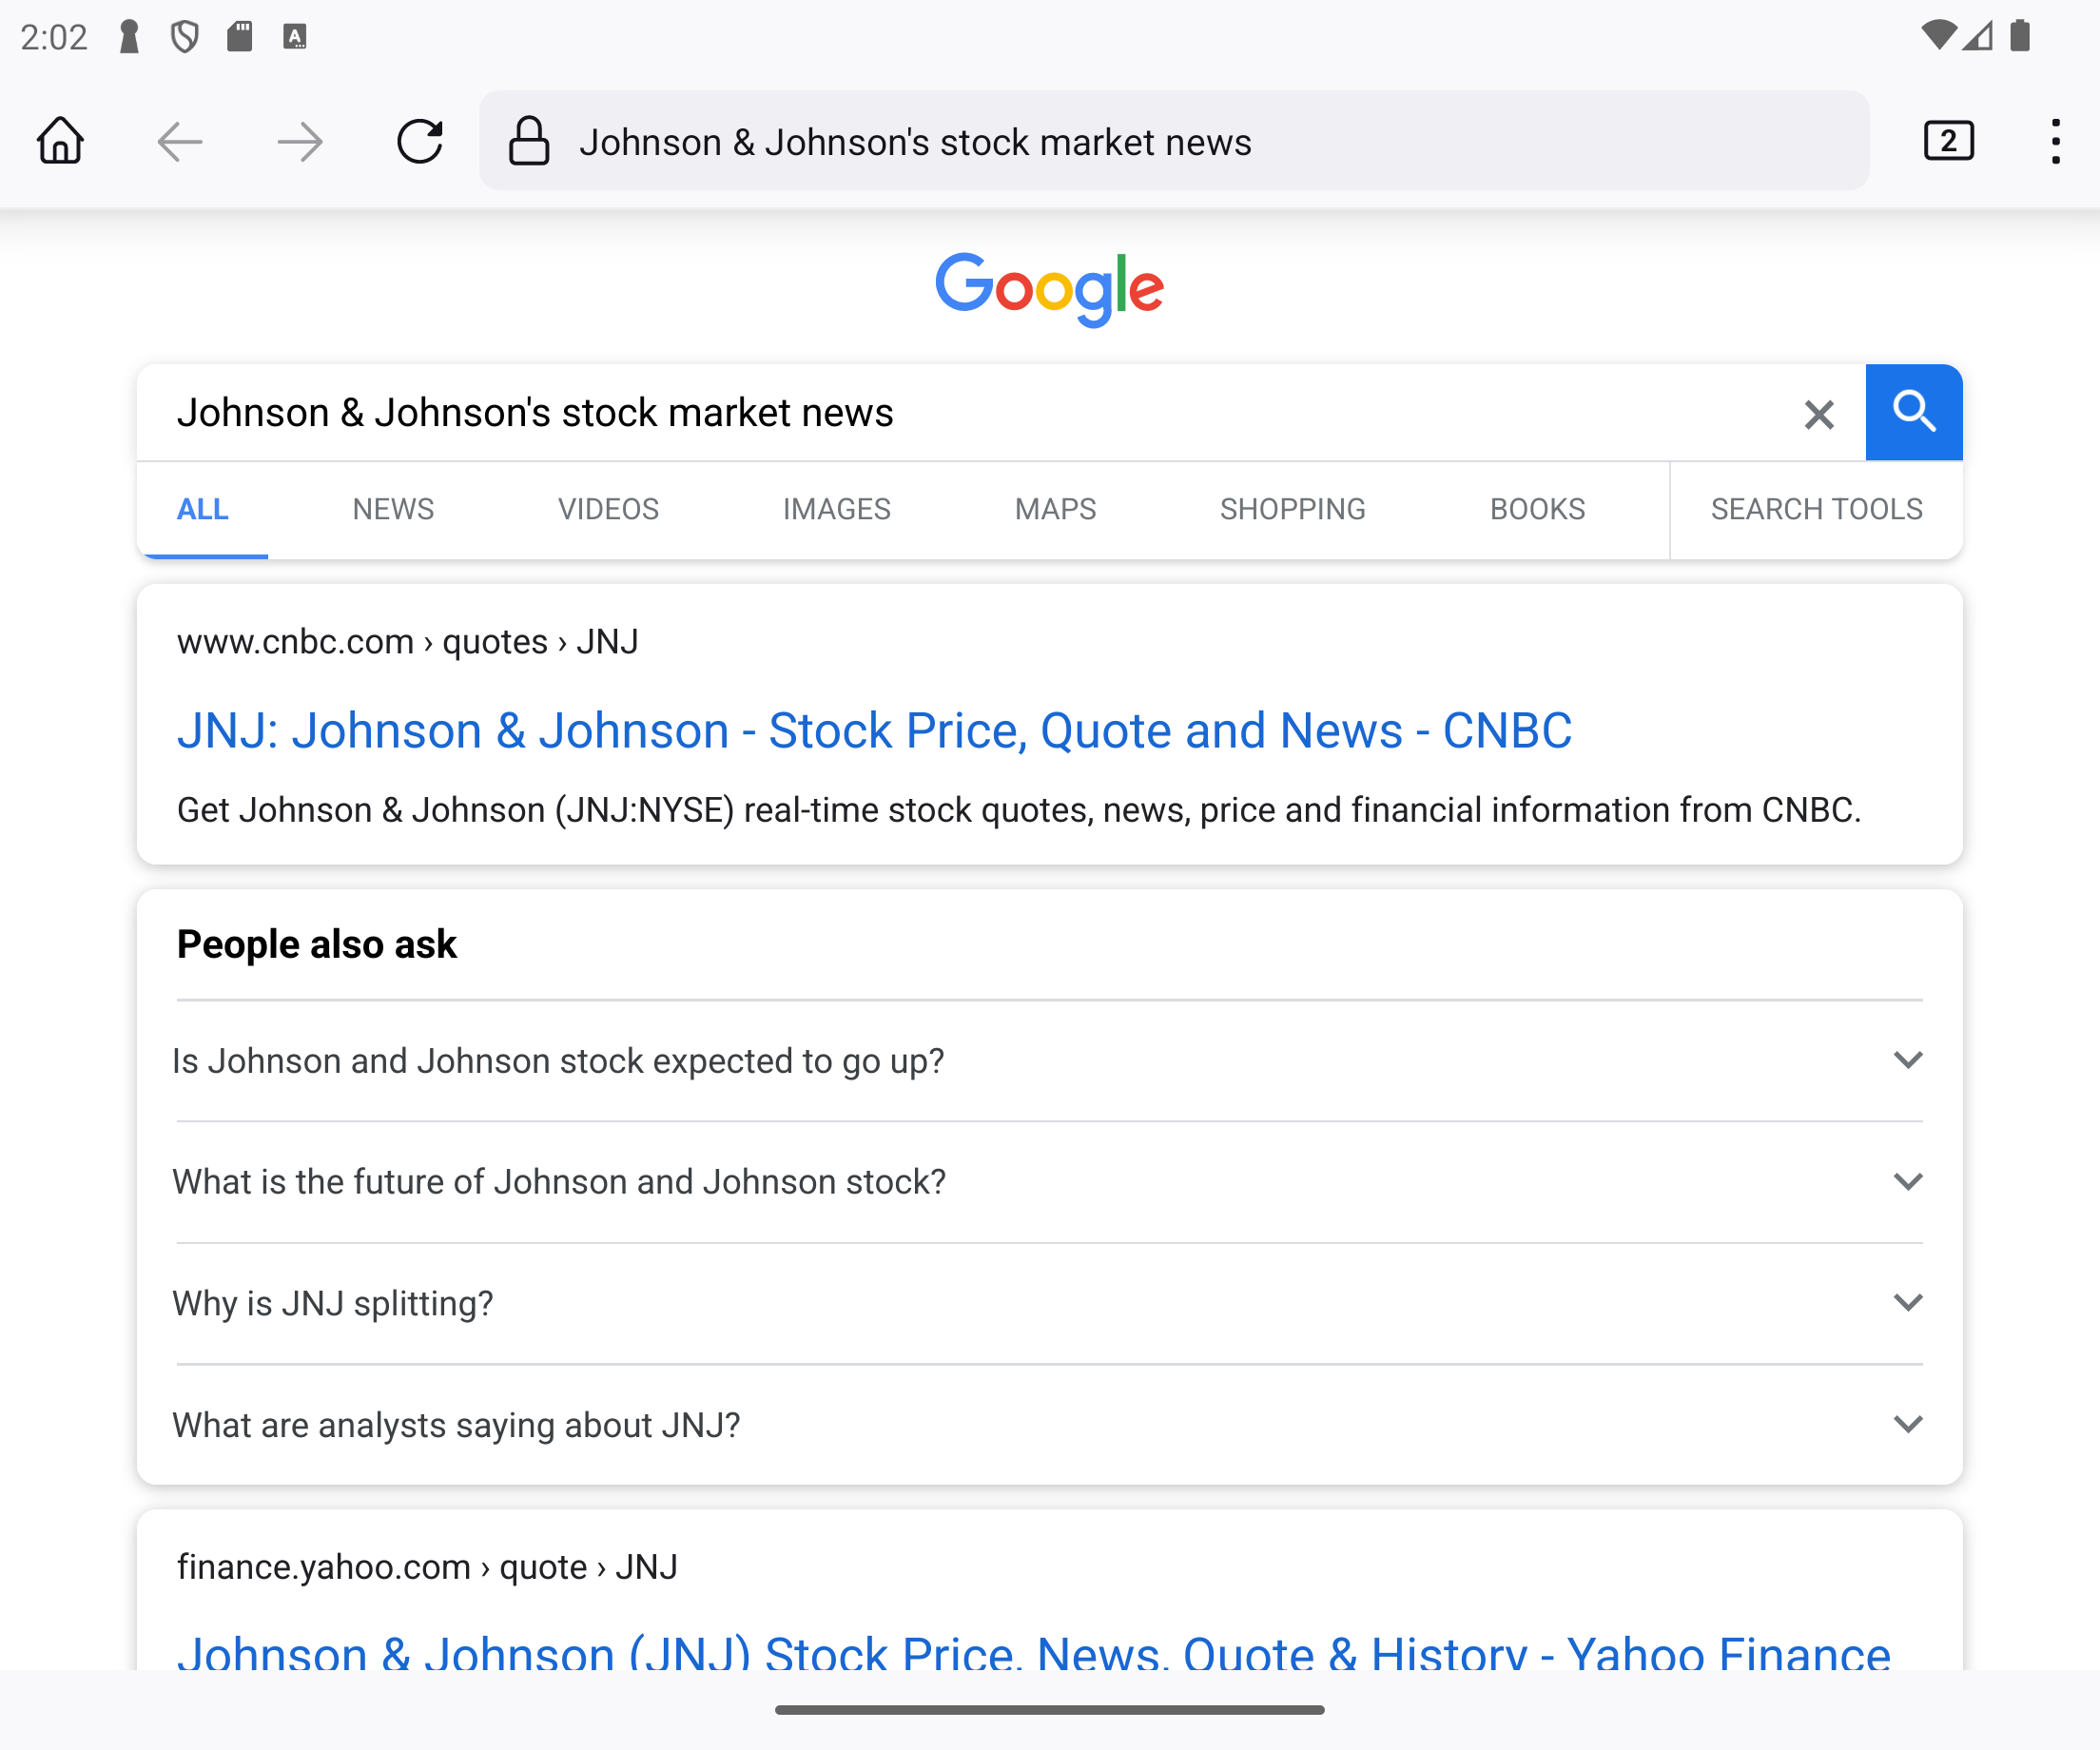Tap the browser address bar text

915,142
